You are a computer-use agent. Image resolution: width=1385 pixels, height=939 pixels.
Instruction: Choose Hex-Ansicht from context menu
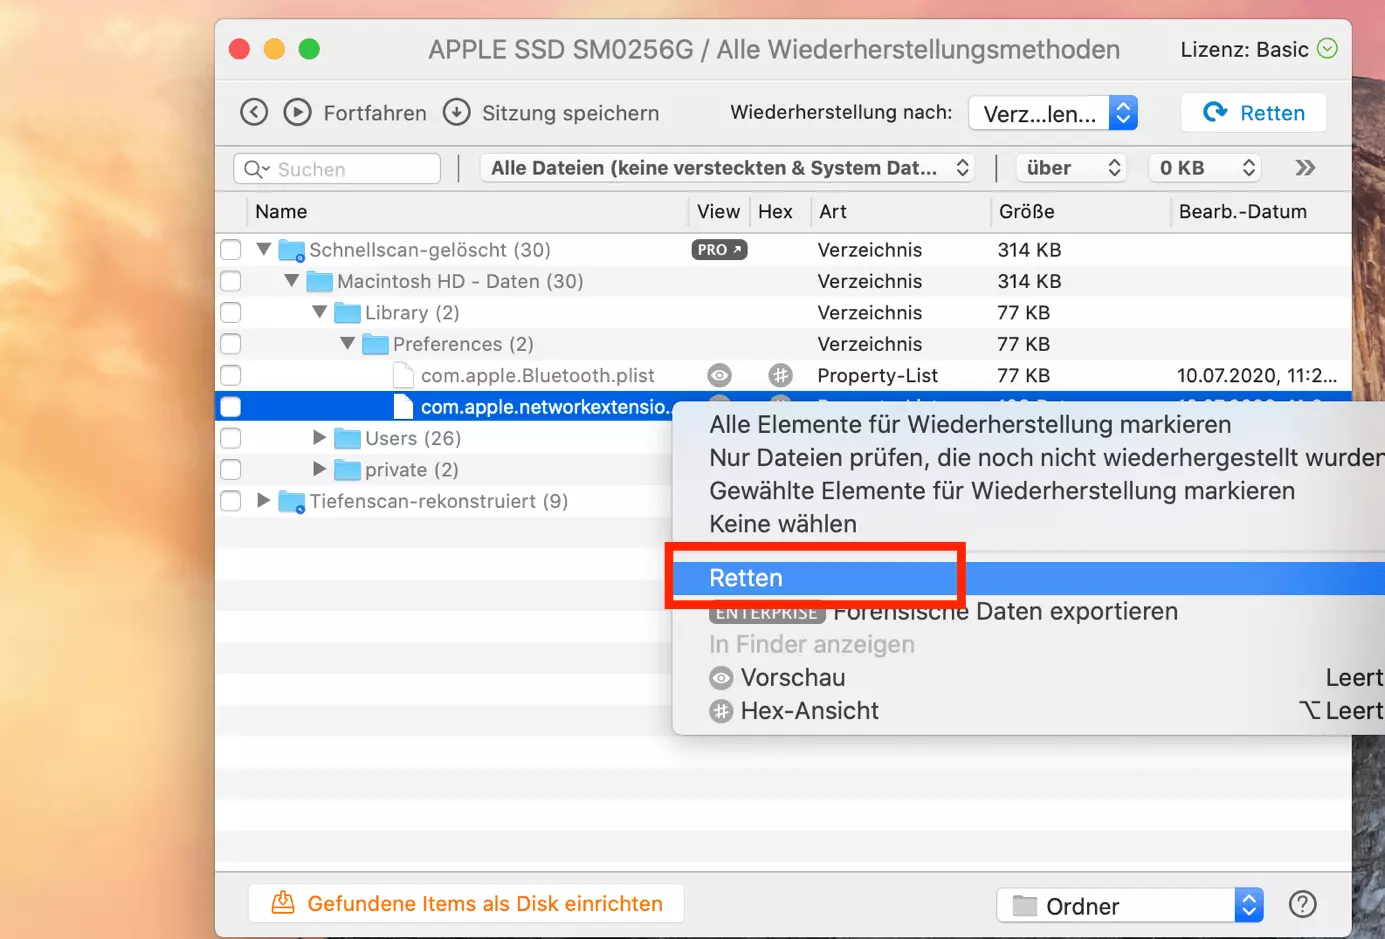point(809,711)
